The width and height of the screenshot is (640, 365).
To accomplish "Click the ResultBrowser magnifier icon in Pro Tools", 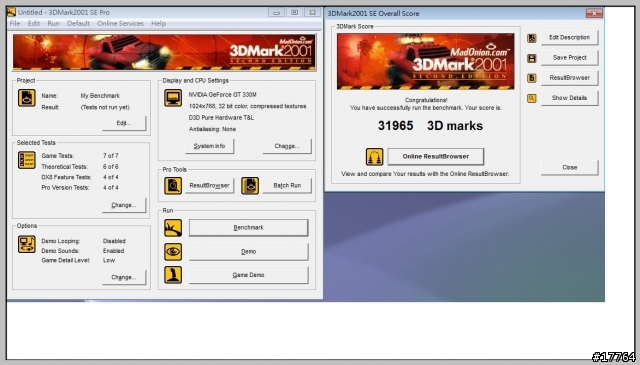I will click(173, 186).
